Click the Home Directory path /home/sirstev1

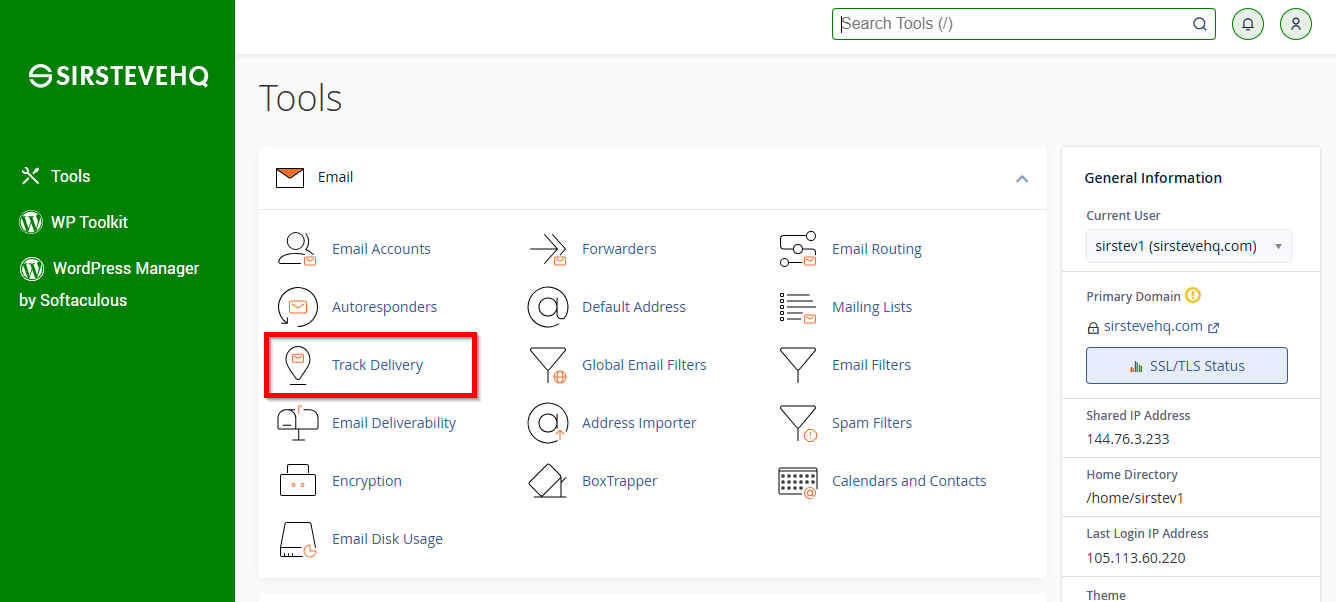click(x=1135, y=498)
